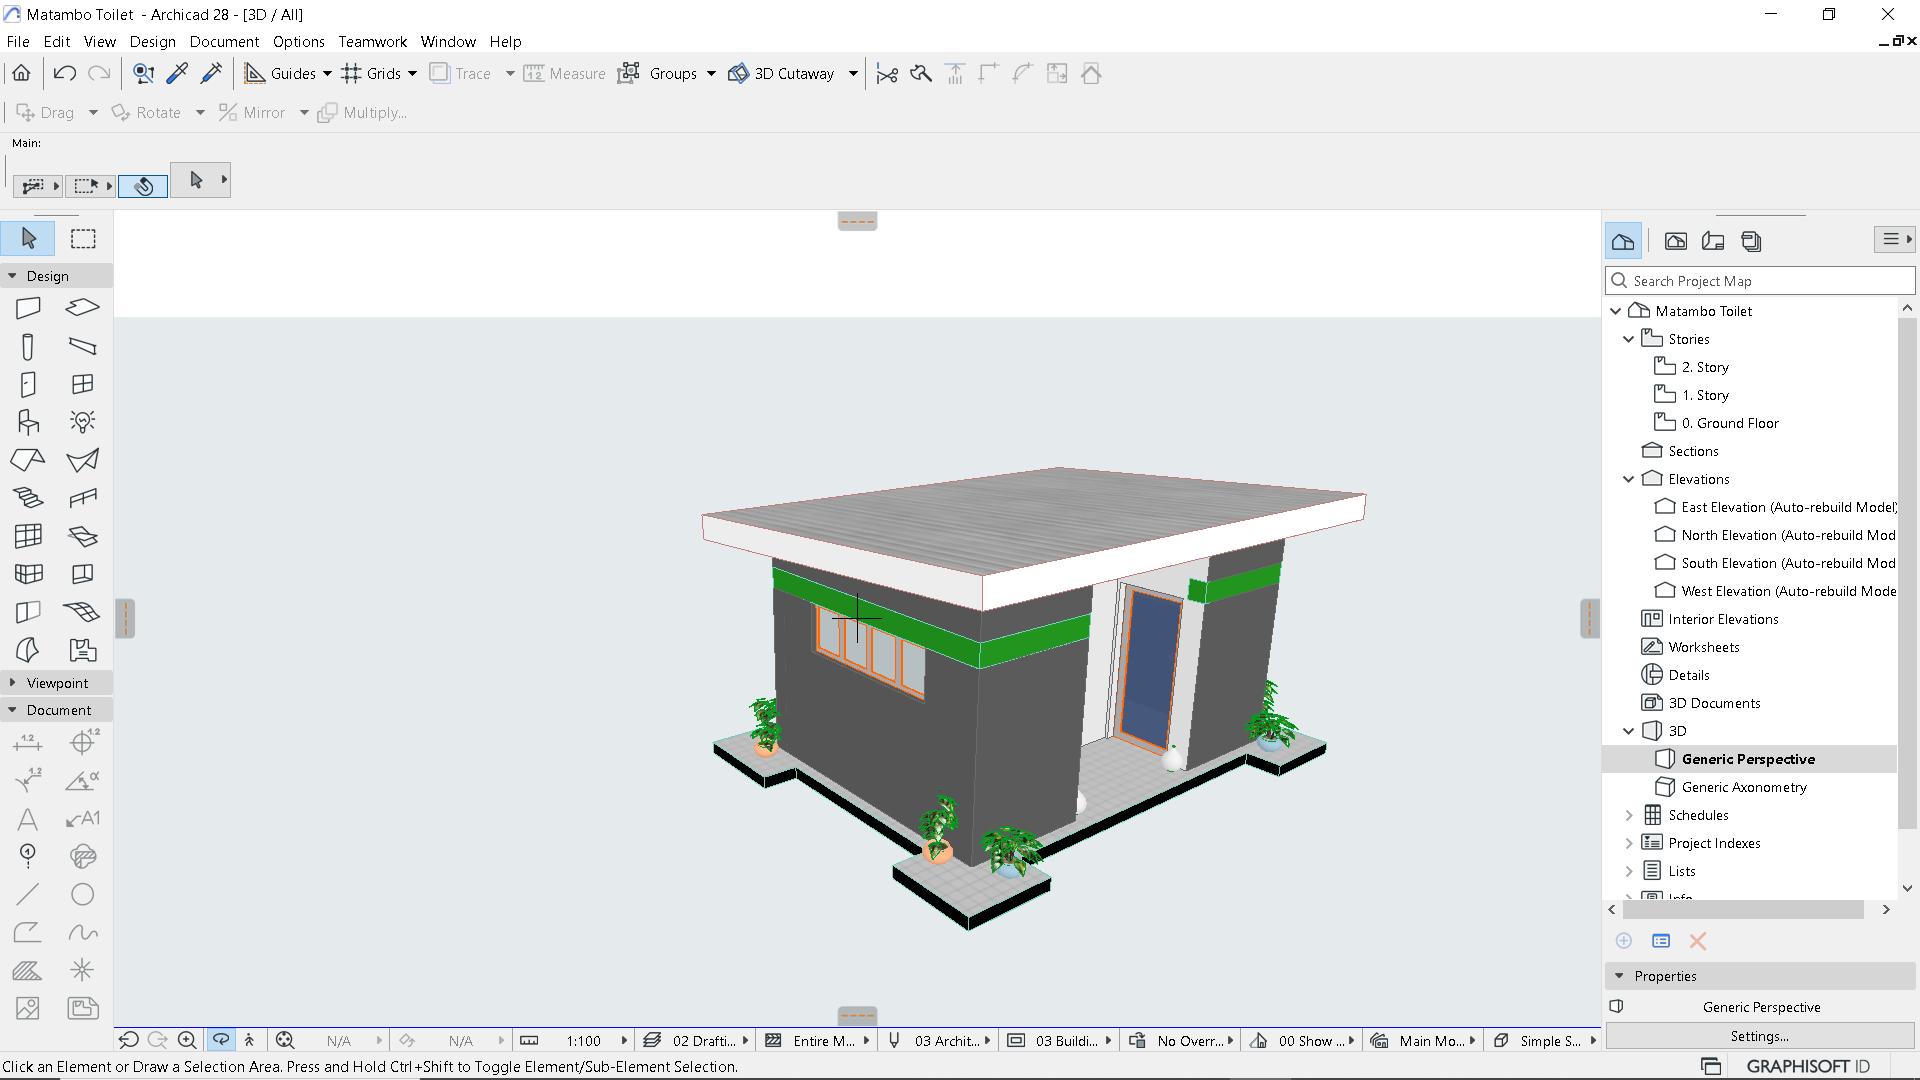
Task: Collapse the Stories tree node
Action: pyautogui.click(x=1629, y=339)
